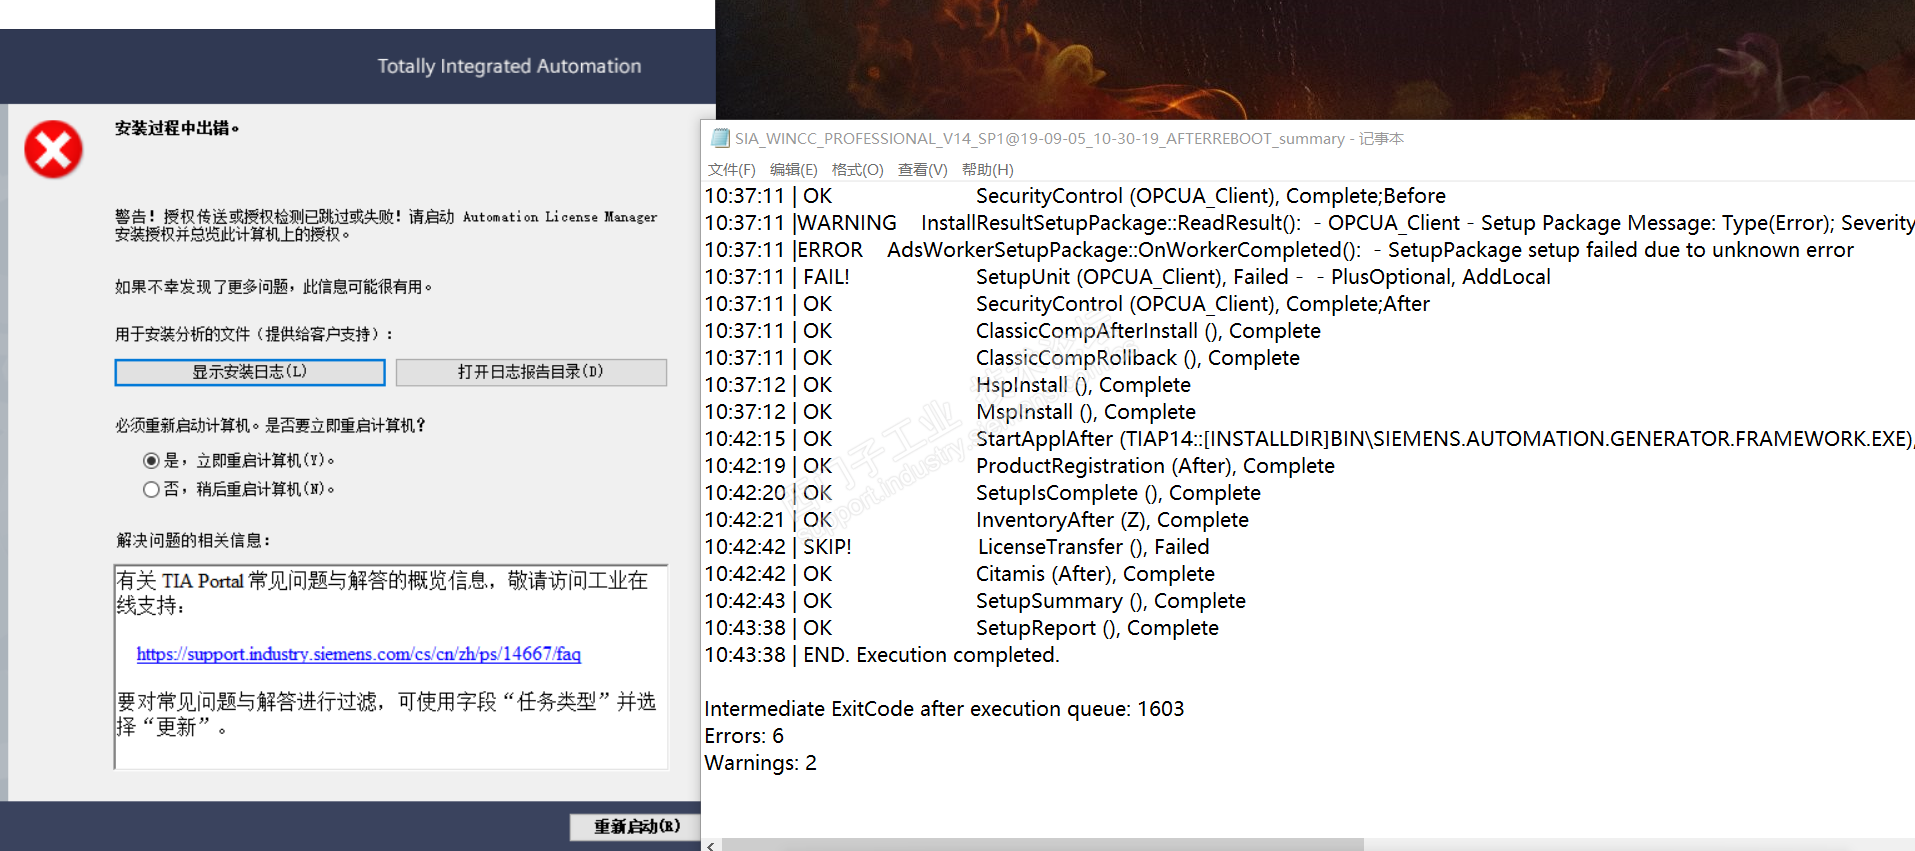
Task: Click the 如果不幸发现了更多问题 message line
Action: (274, 287)
